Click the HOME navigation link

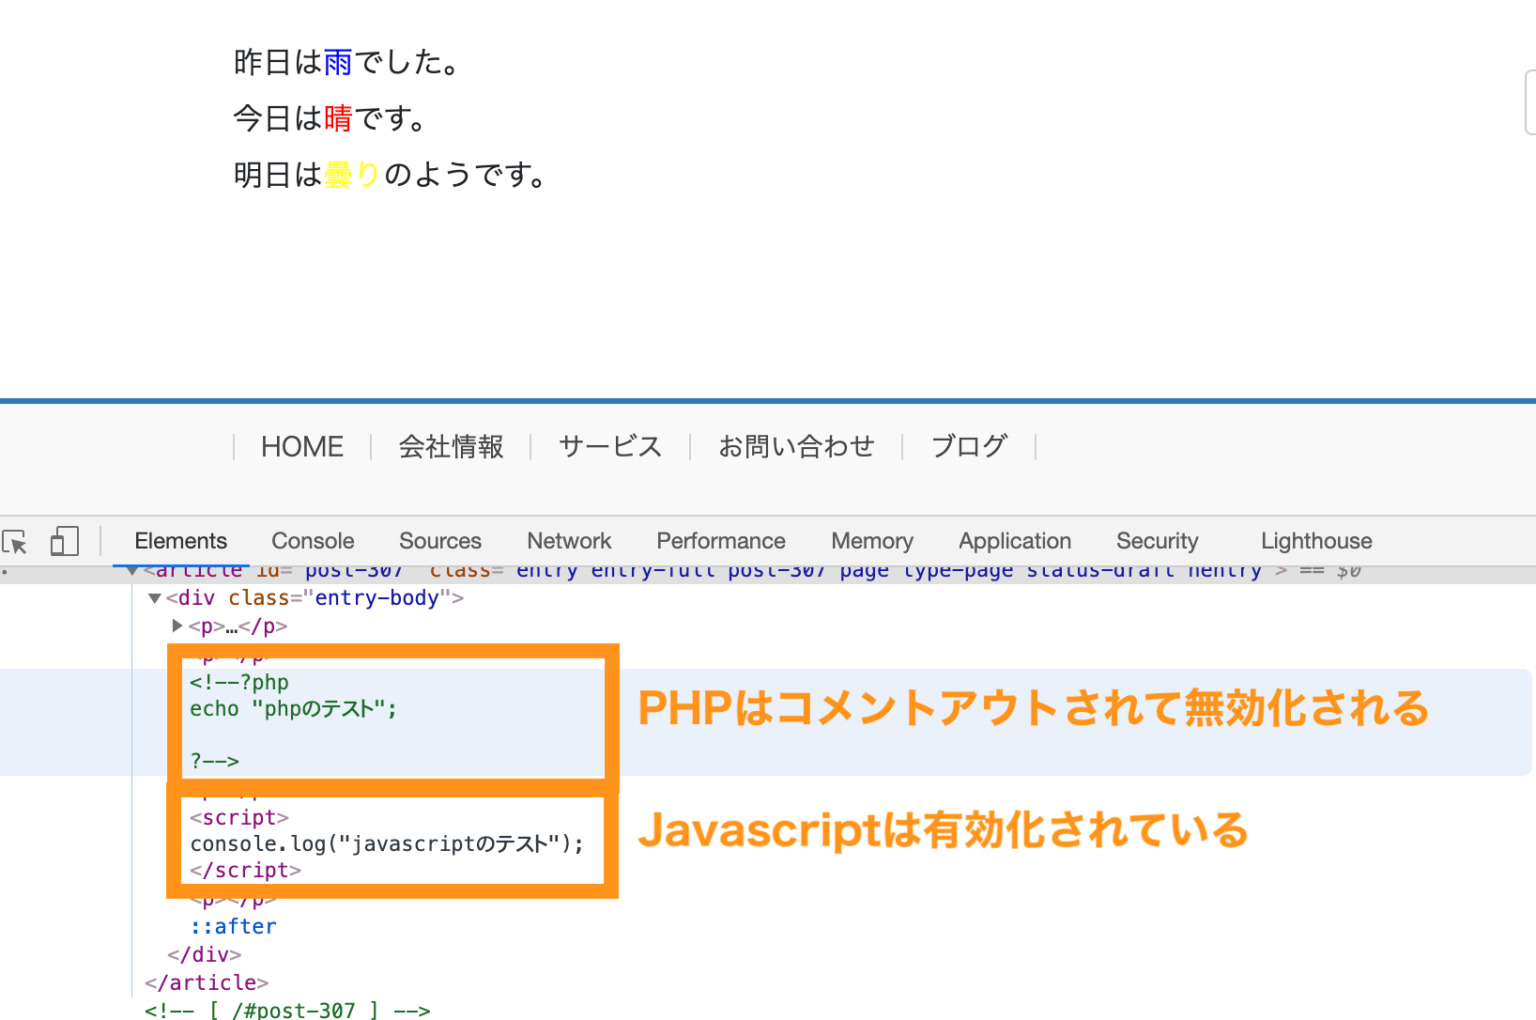coord(301,447)
